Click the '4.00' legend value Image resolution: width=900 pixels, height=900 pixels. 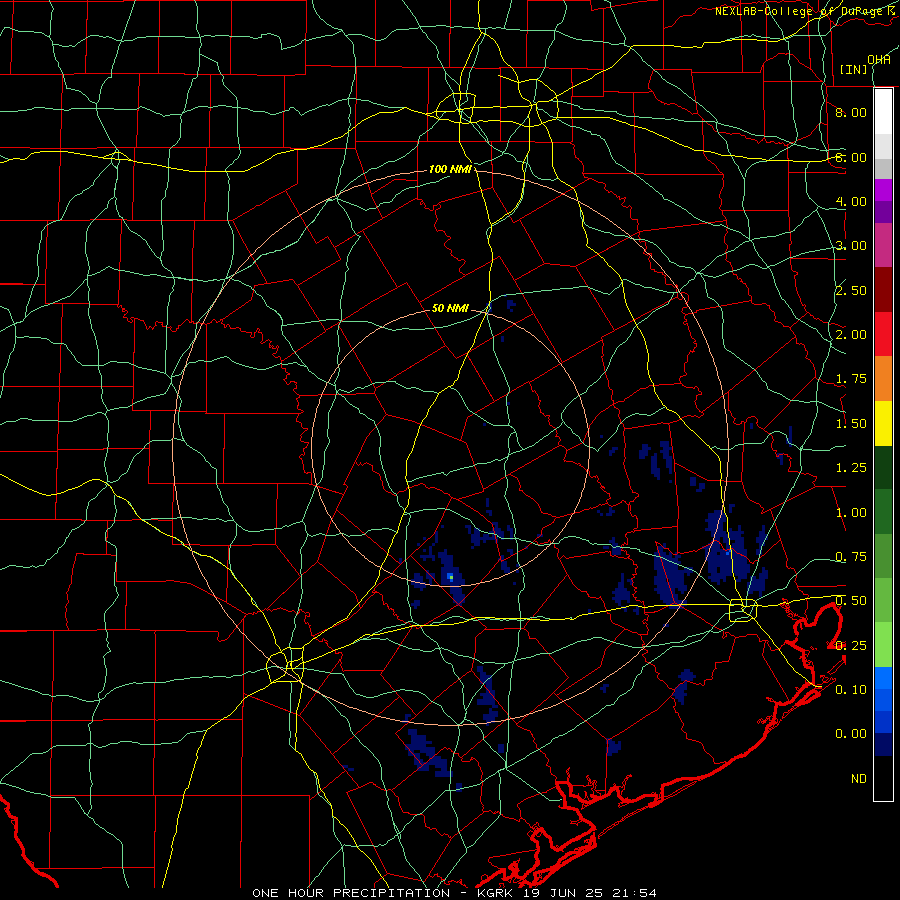(x=851, y=201)
